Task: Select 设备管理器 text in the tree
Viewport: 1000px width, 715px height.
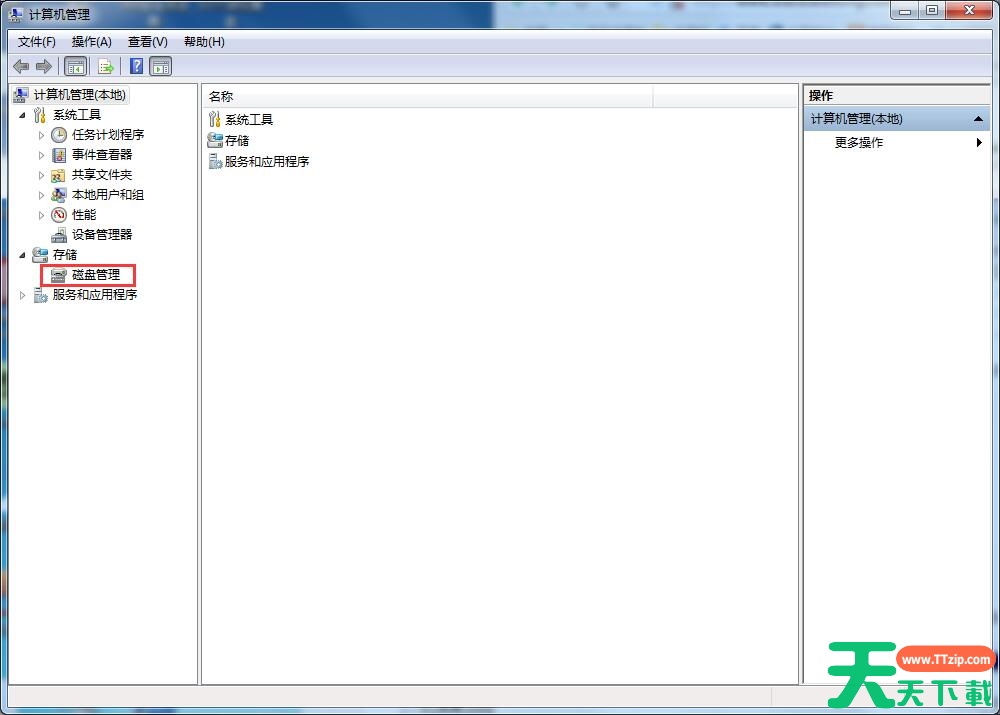Action: click(101, 235)
